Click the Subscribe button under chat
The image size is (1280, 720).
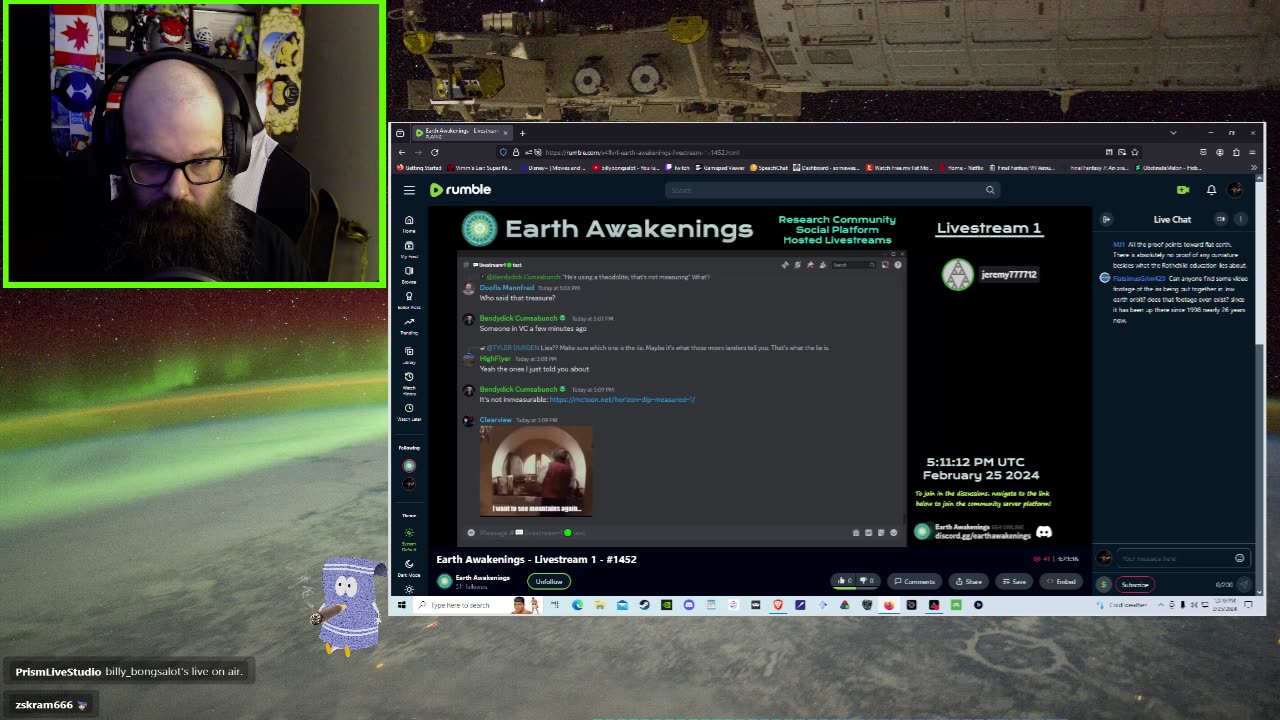coord(1135,585)
